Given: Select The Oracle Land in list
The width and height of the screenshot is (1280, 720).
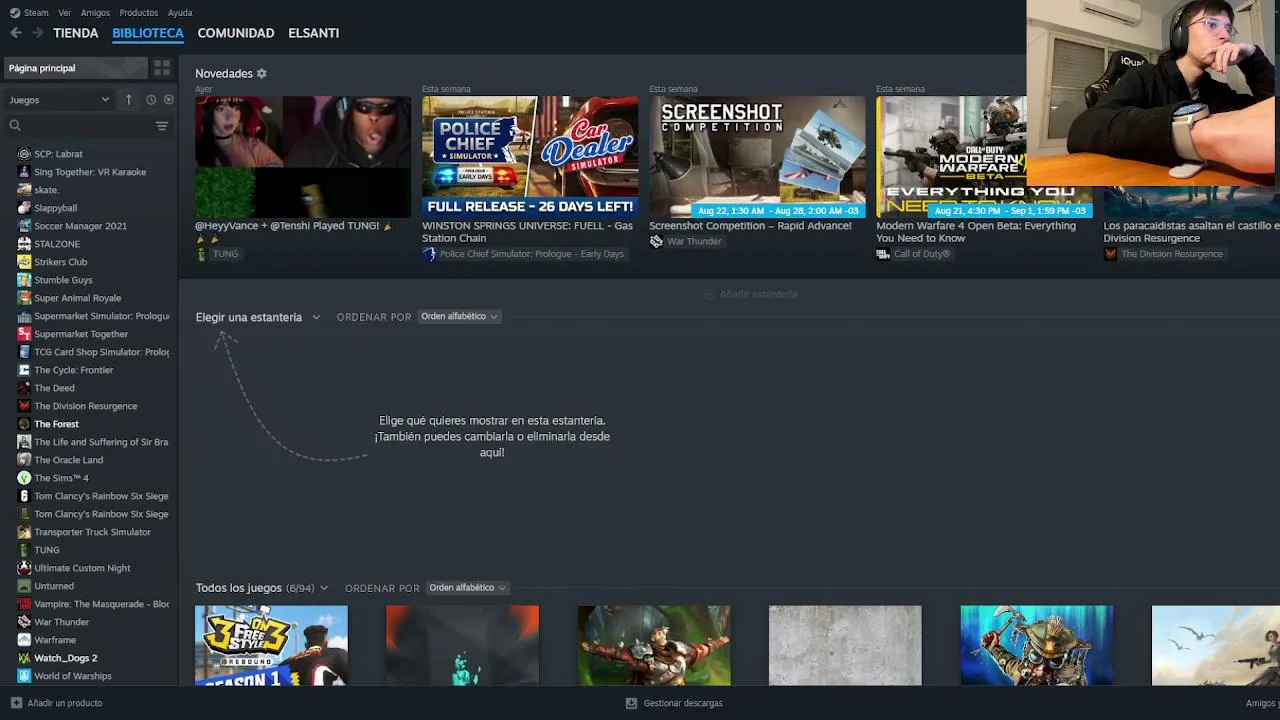Looking at the screenshot, I should point(69,460).
